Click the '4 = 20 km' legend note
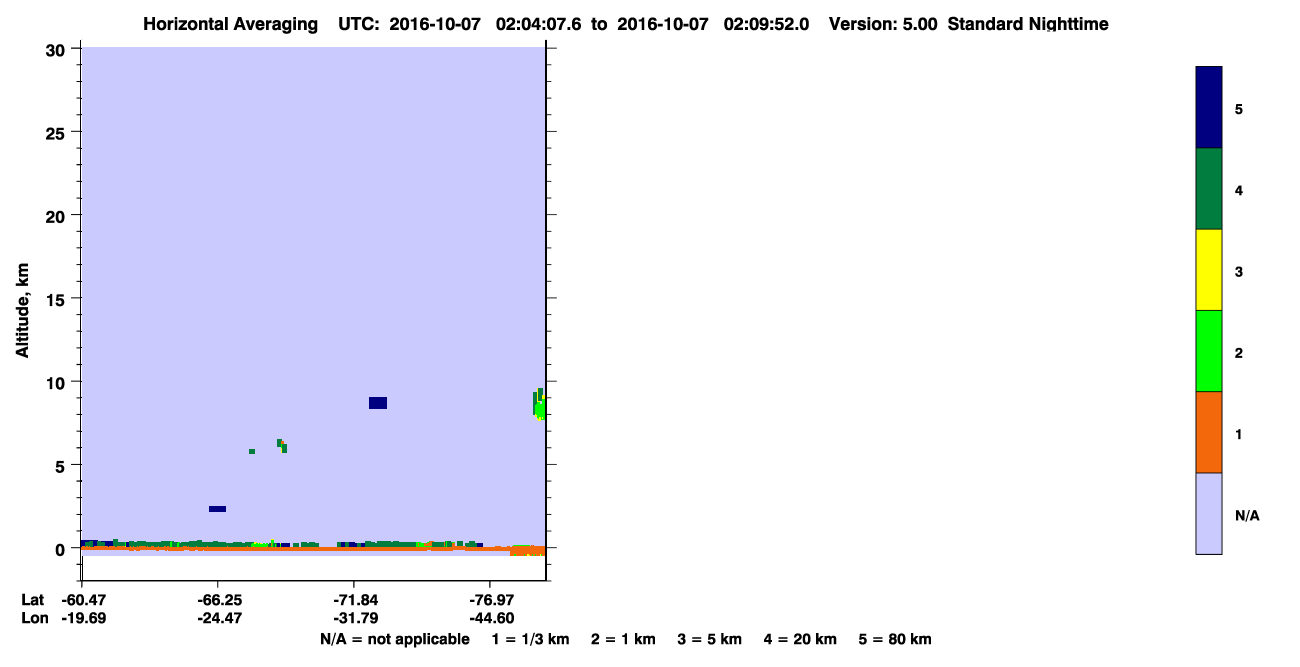Viewport: 1300px width, 667px height. coord(801,639)
